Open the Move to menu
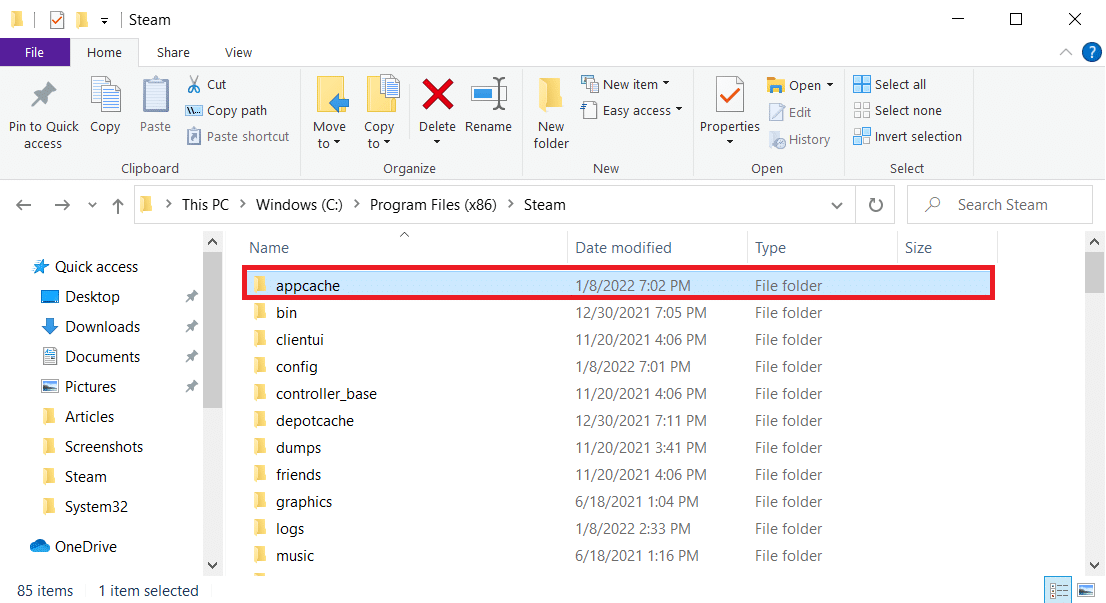 coord(329,114)
